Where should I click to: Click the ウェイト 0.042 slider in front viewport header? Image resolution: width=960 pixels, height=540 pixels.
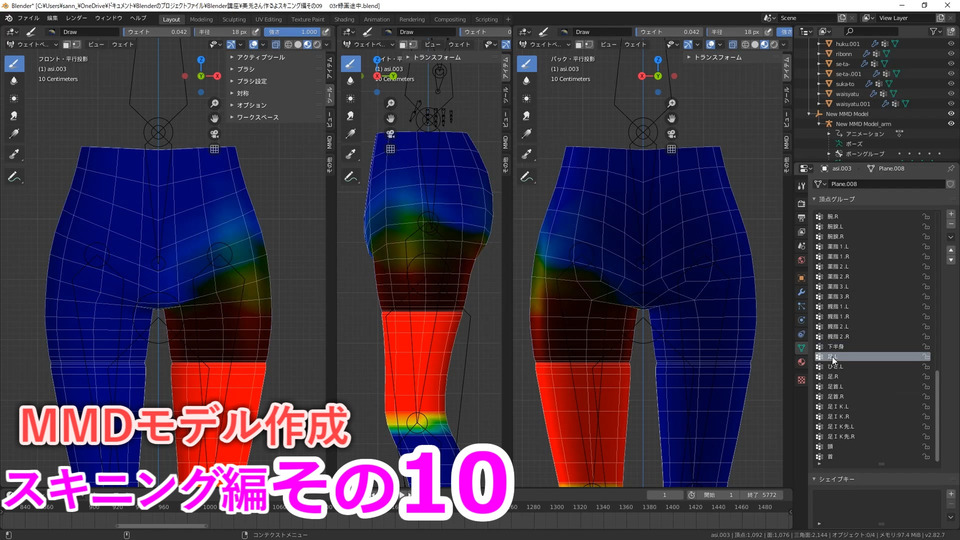(157, 32)
